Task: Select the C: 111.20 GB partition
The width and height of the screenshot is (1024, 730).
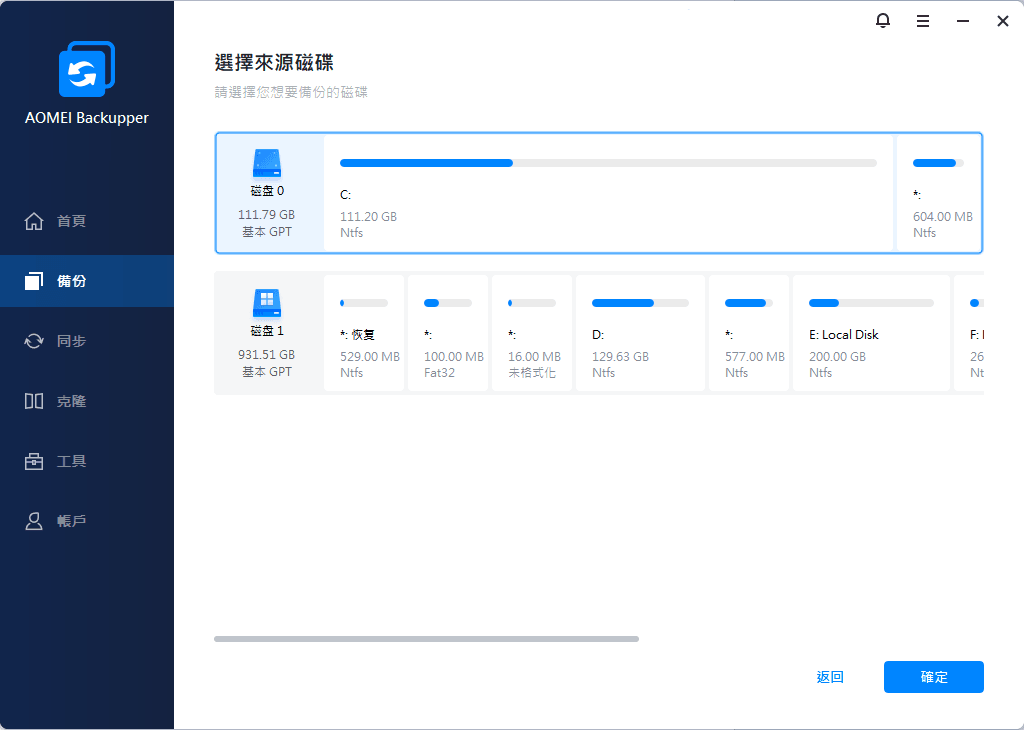Action: click(608, 193)
